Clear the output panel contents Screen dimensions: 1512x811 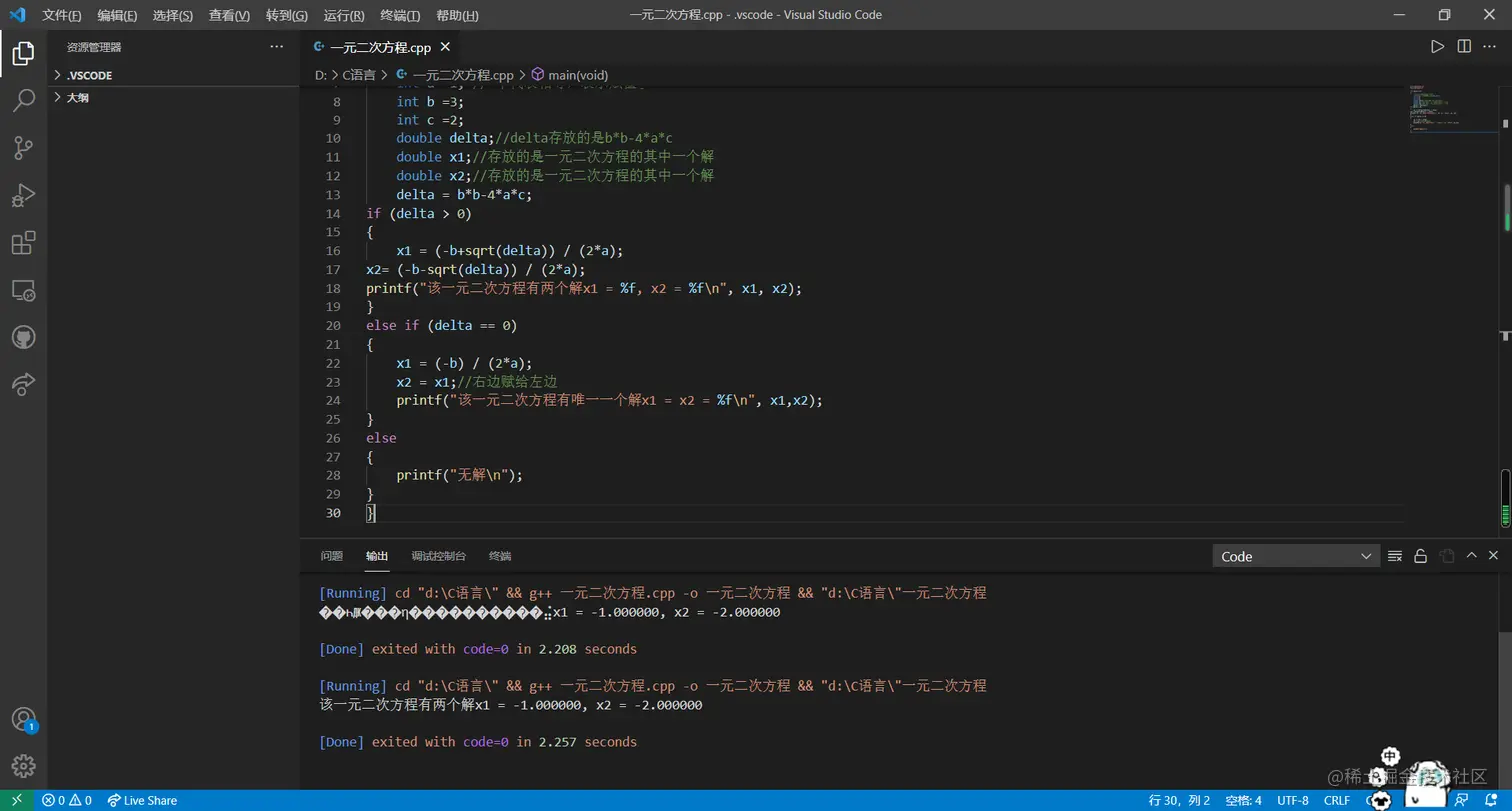[x=1395, y=556]
